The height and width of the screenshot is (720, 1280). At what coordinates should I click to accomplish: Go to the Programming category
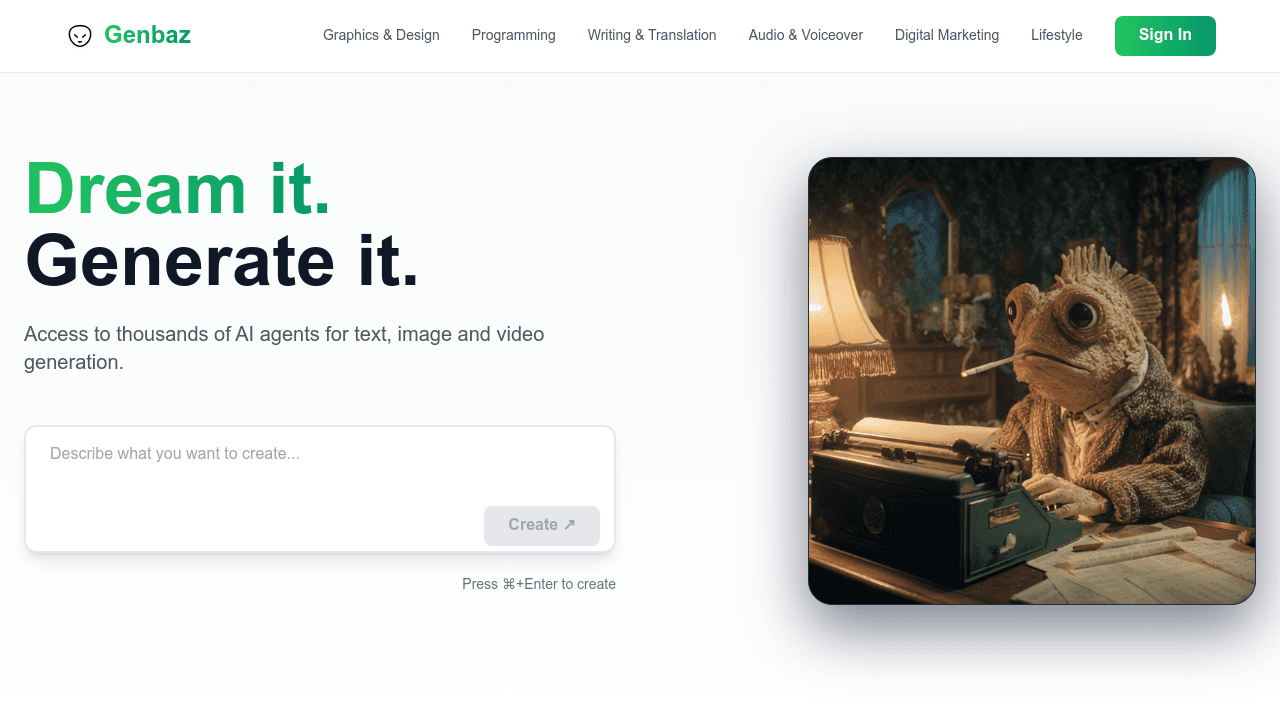click(x=513, y=35)
